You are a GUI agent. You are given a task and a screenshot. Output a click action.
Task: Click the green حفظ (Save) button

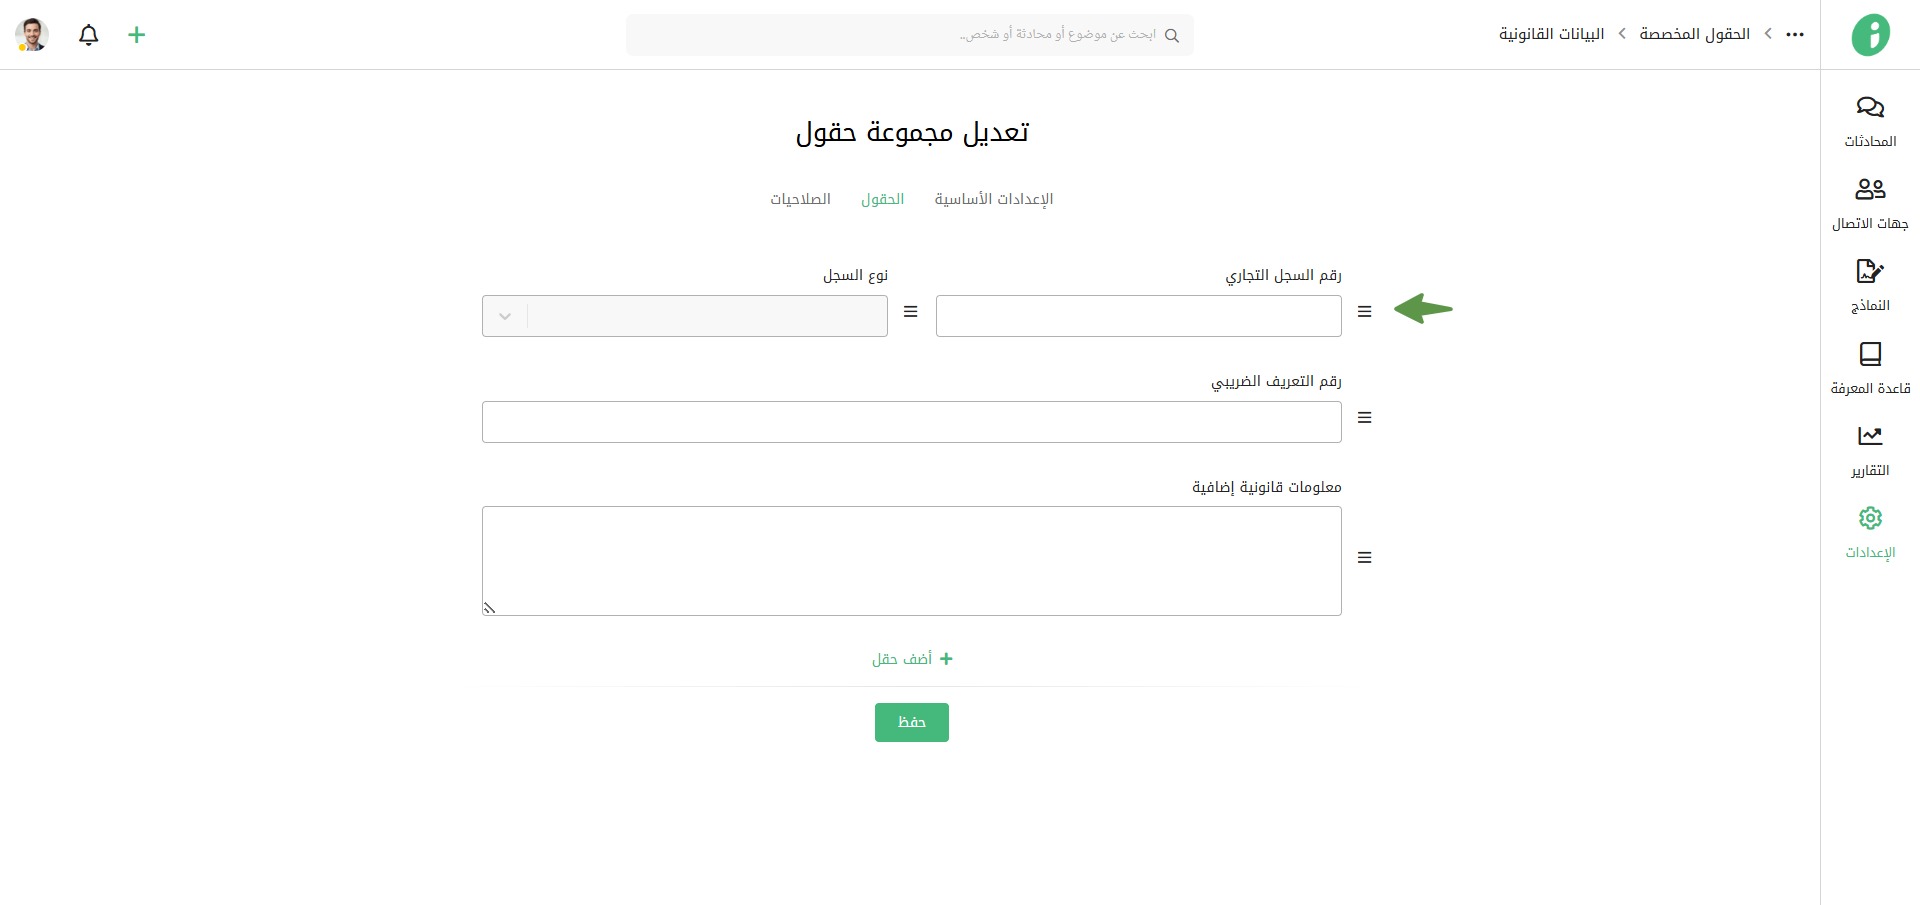pyautogui.click(x=911, y=722)
